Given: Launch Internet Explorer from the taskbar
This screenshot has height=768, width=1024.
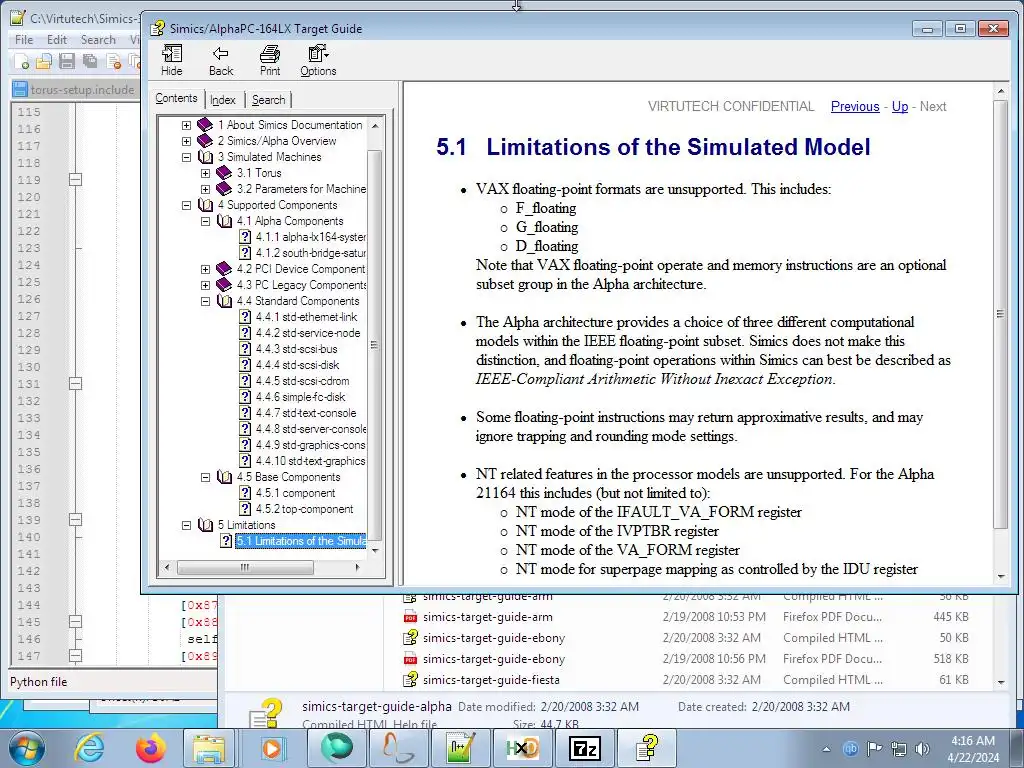Looking at the screenshot, I should (x=89, y=748).
